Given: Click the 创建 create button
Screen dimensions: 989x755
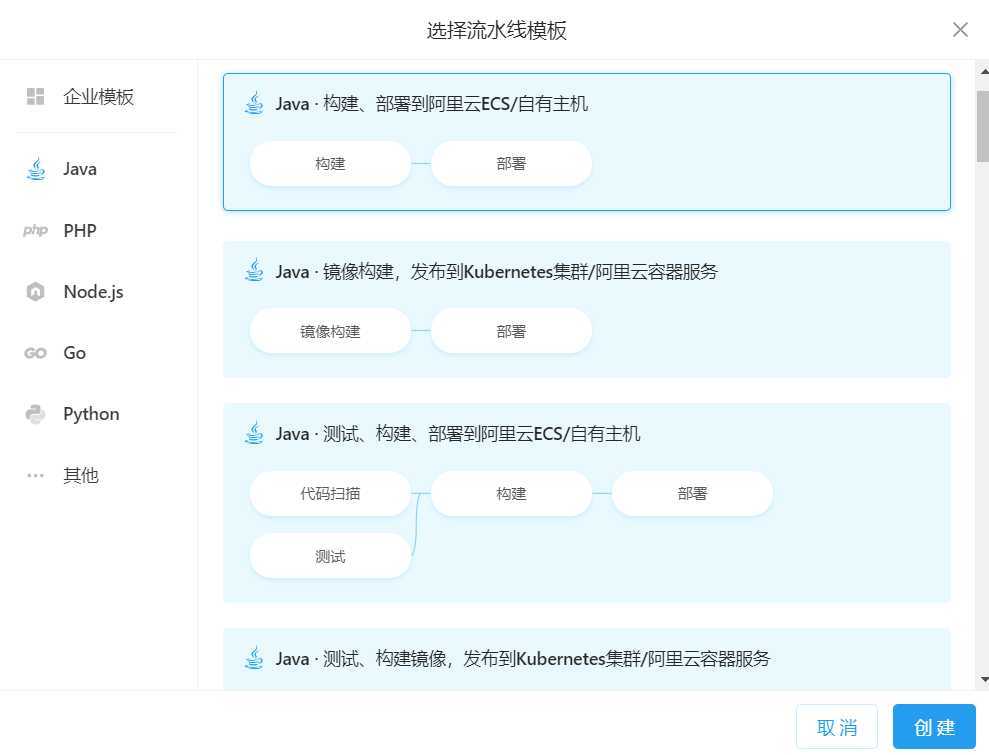Looking at the screenshot, I should [934, 727].
